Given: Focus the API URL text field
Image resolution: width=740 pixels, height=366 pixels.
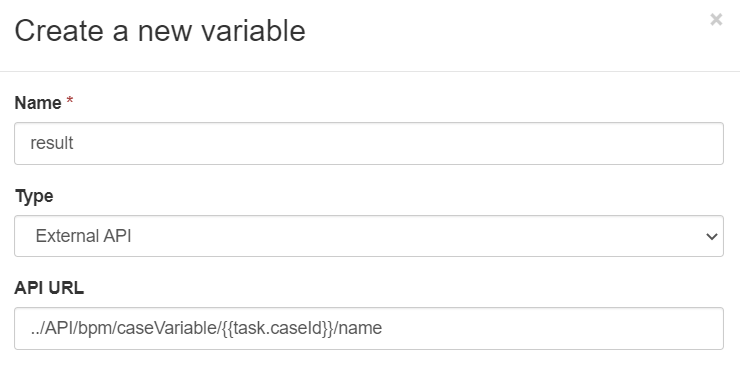Looking at the screenshot, I should click(x=369, y=328).
